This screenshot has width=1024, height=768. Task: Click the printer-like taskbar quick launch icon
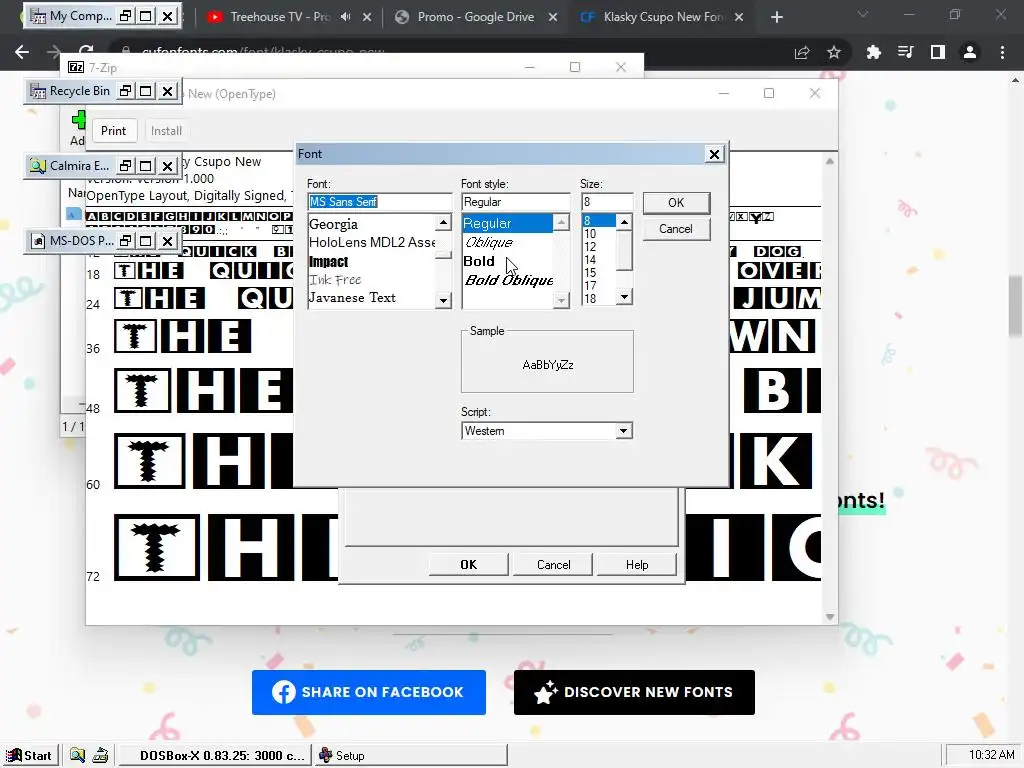(x=100, y=756)
